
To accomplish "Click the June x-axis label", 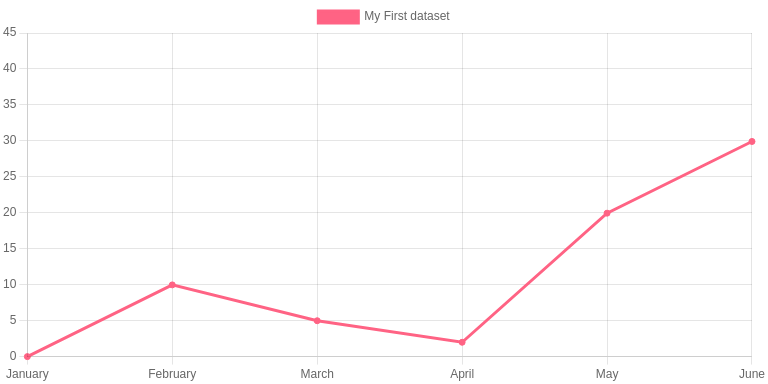I will [x=752, y=374].
